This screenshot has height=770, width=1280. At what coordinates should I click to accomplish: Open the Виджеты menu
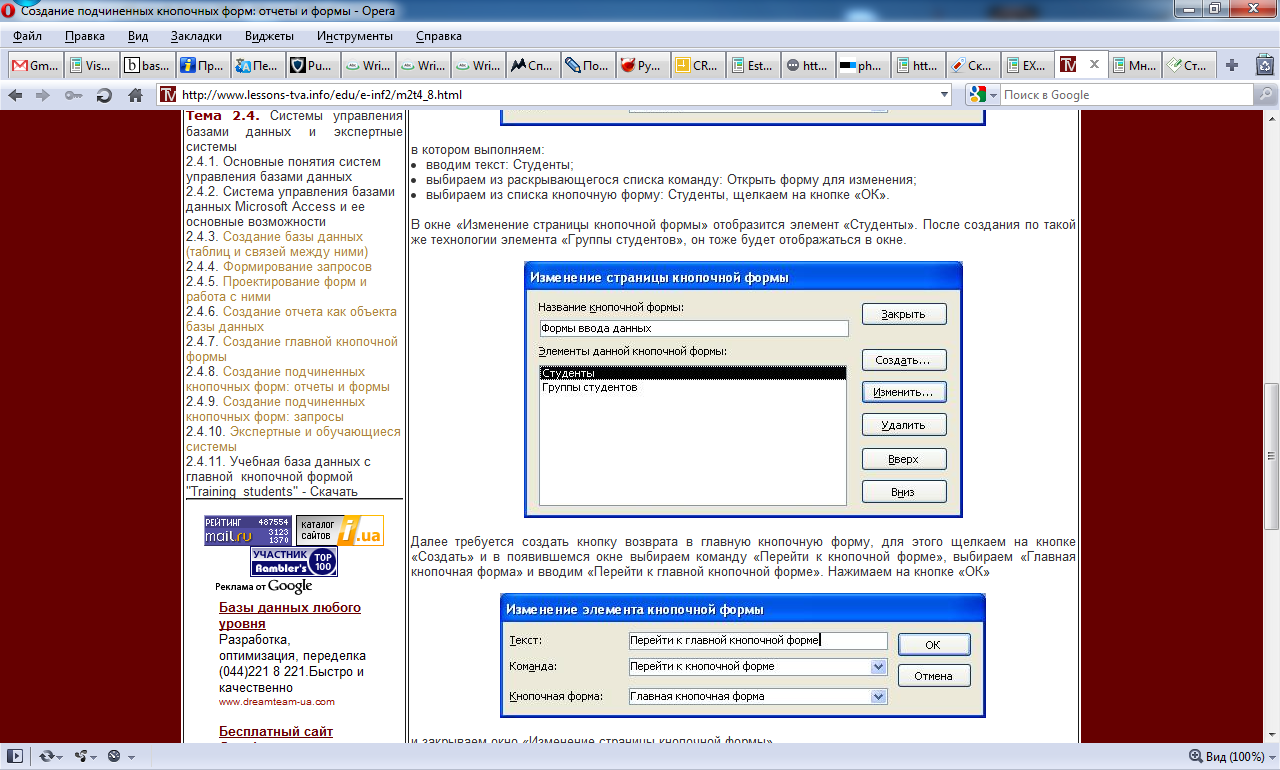[269, 36]
